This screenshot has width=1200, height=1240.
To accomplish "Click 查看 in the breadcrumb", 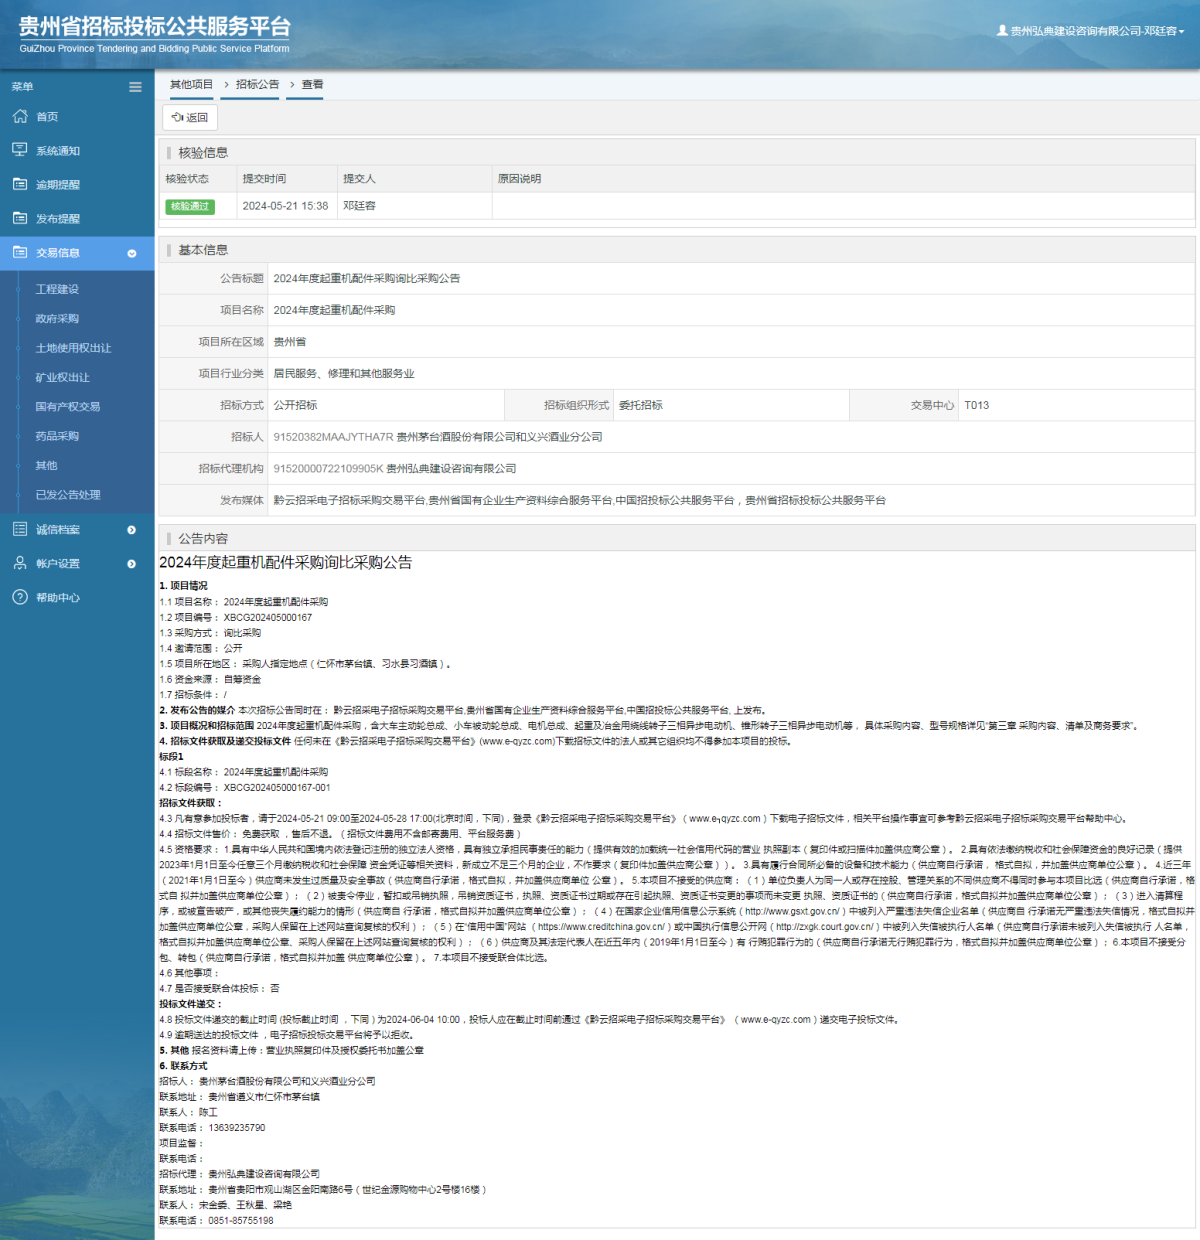I will pyautogui.click(x=312, y=85).
